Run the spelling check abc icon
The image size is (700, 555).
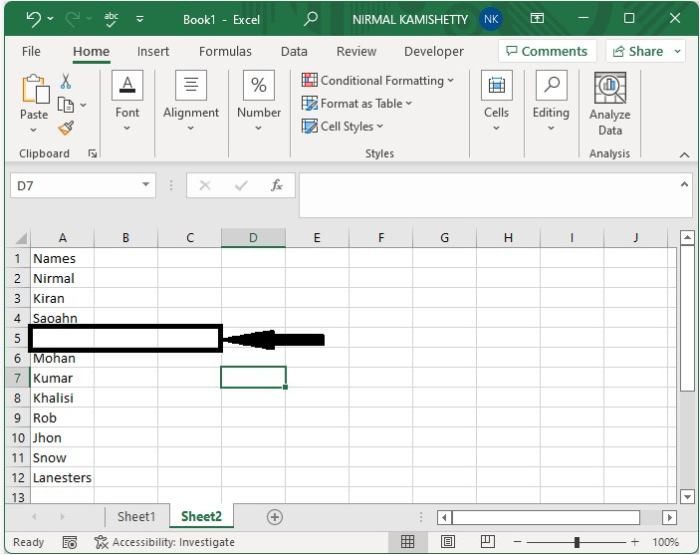click(x=111, y=19)
